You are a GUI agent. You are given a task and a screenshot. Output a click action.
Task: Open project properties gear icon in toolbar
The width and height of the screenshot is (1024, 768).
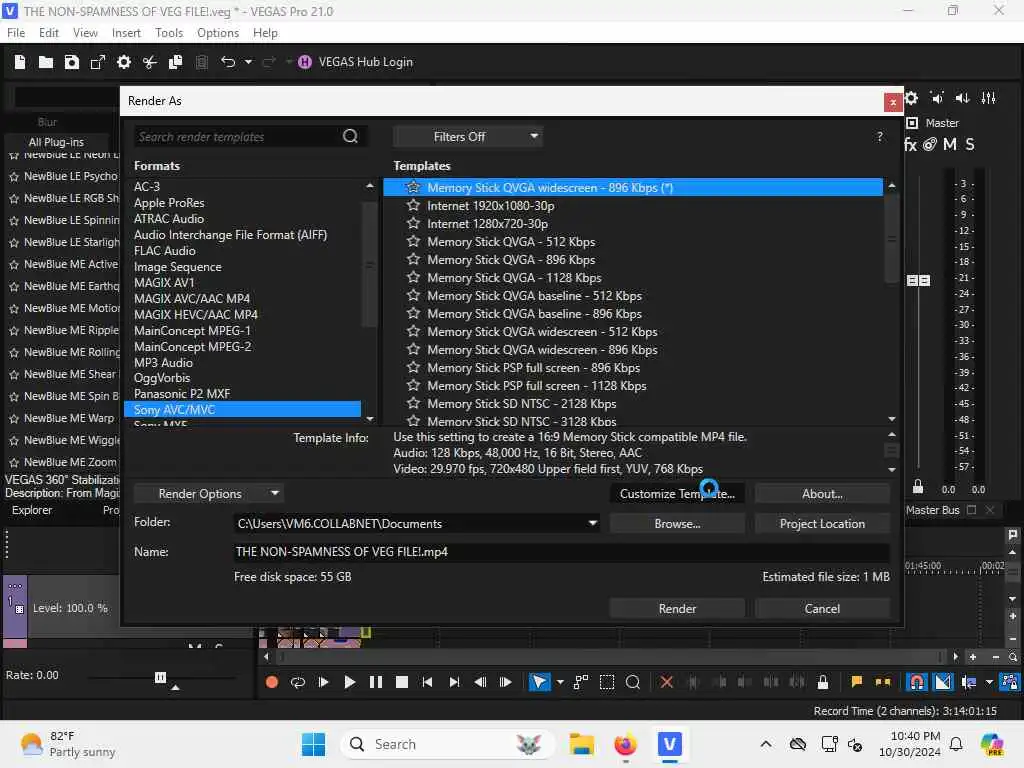pyautogui.click(x=123, y=62)
